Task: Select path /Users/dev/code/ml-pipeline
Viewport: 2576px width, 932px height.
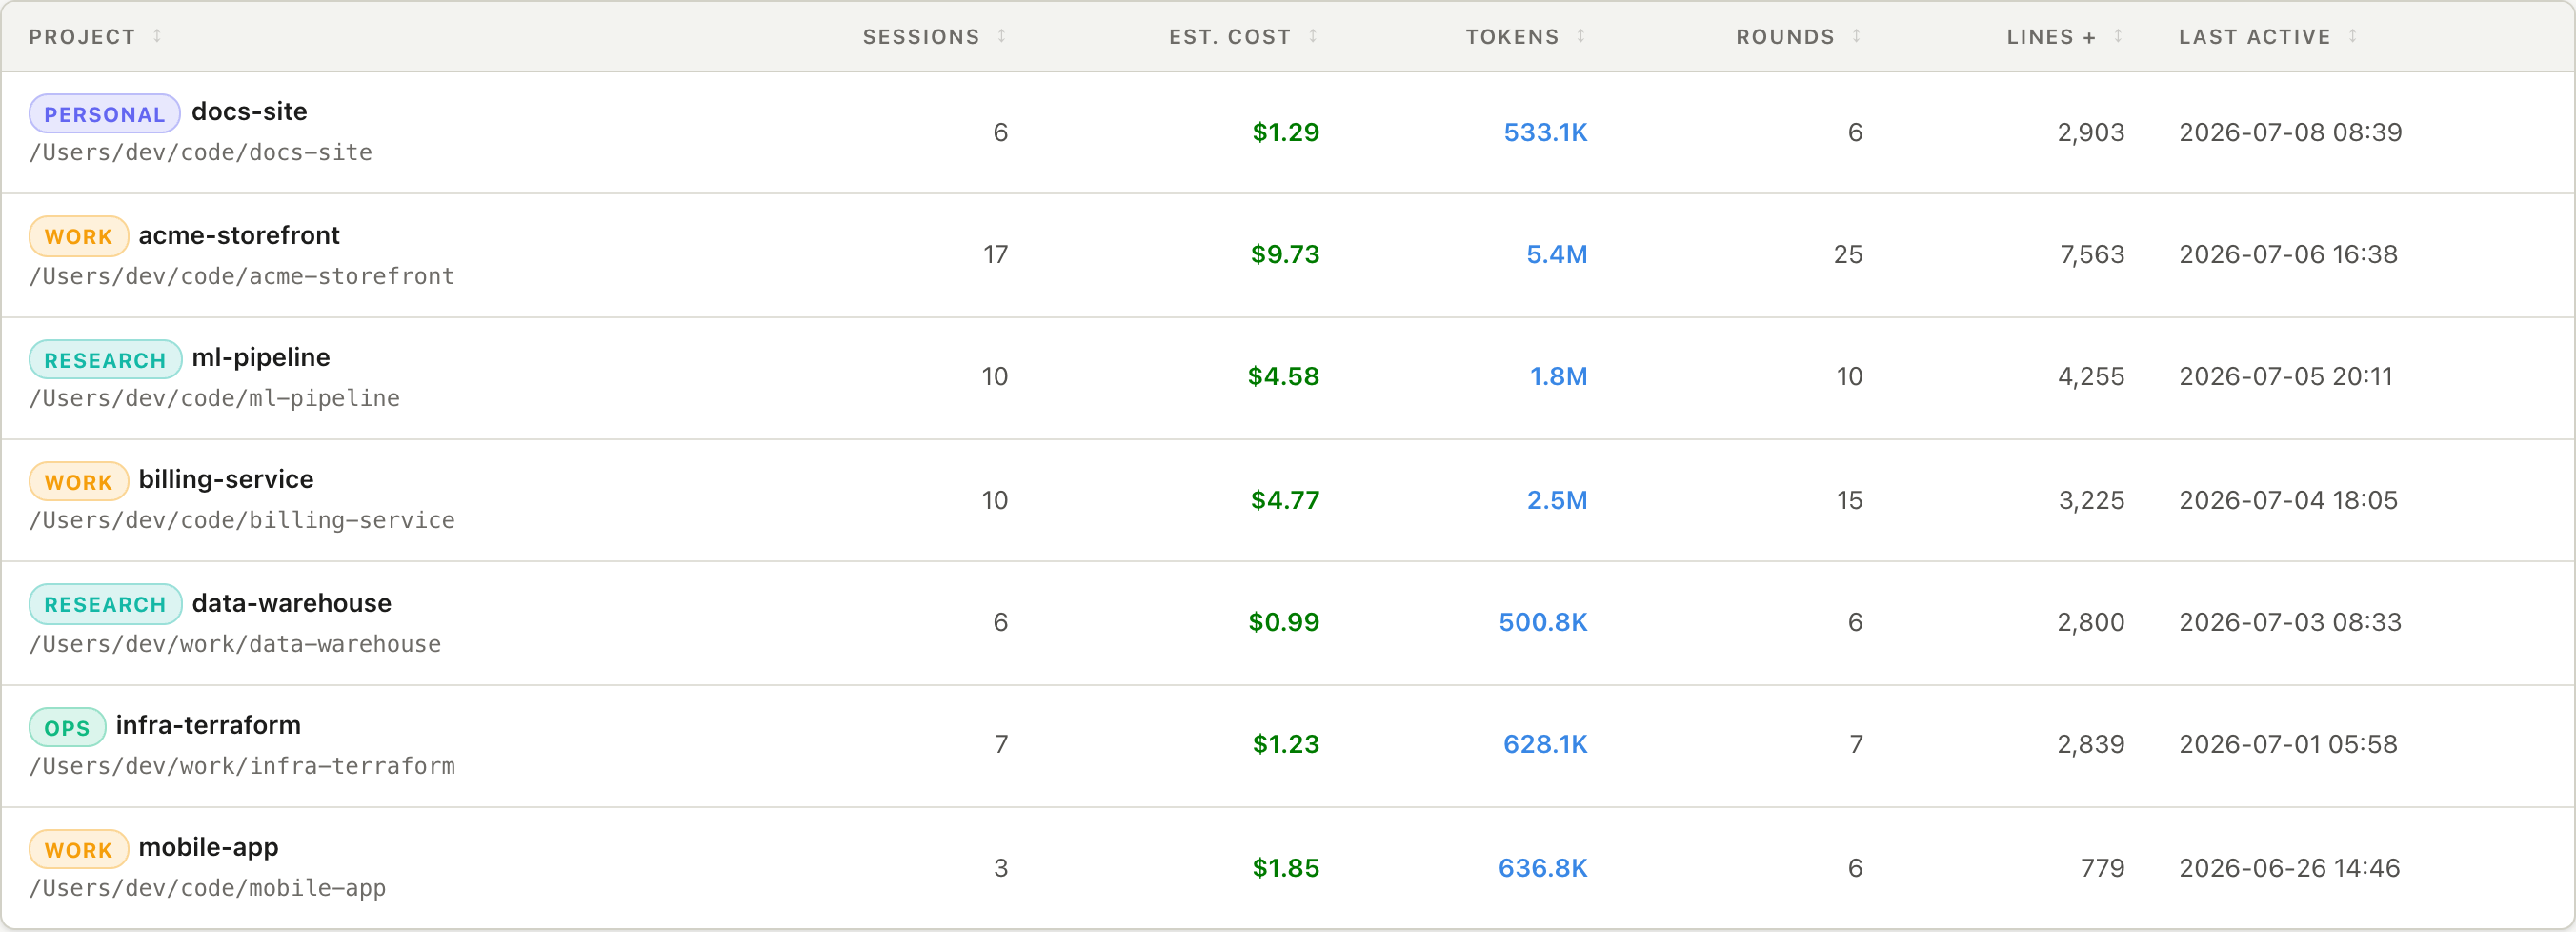Action: point(215,399)
